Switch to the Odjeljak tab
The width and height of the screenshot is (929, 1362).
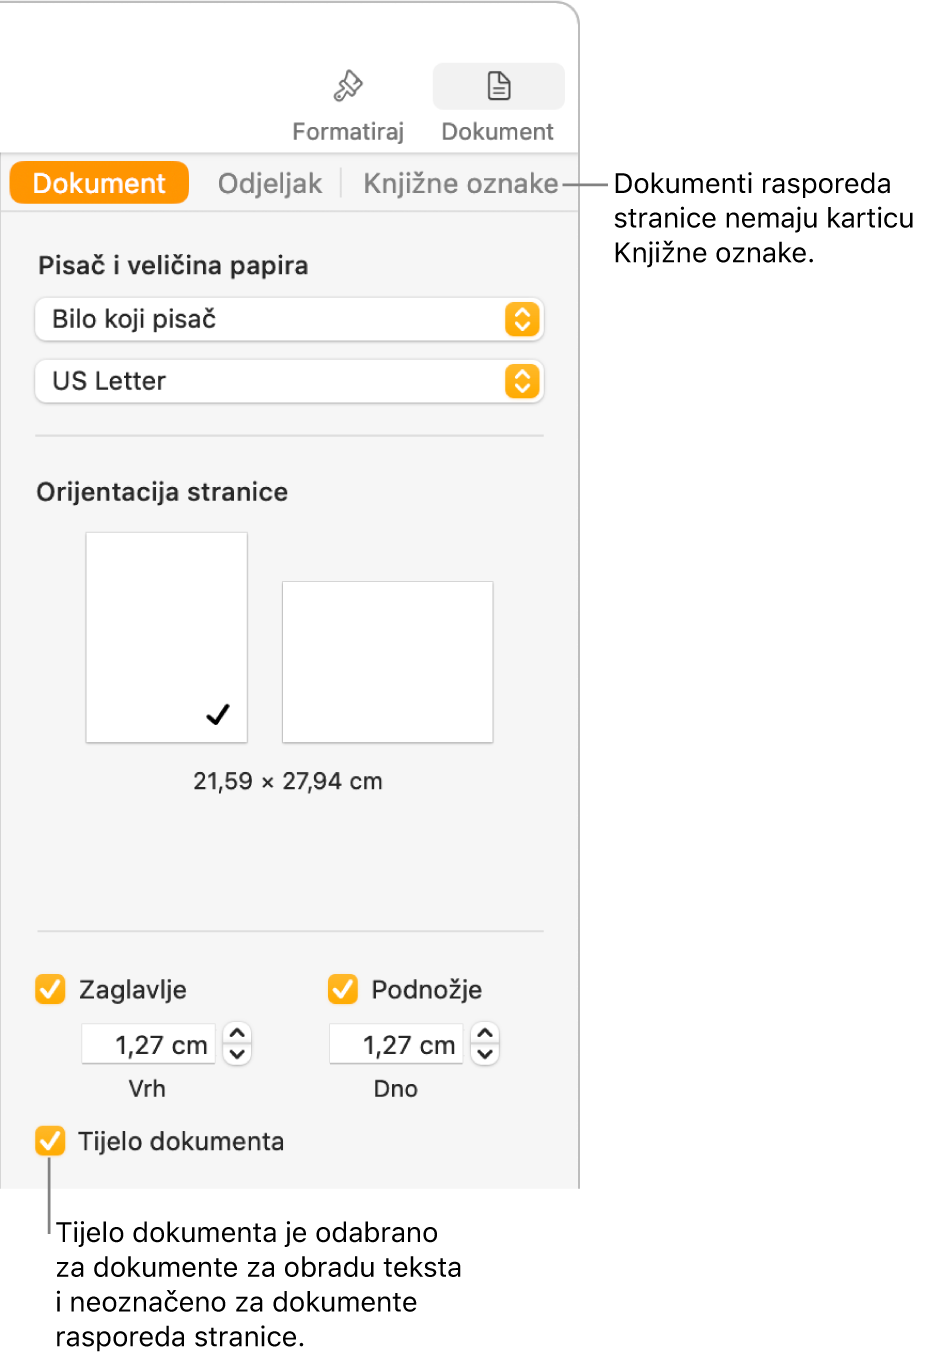point(270,184)
